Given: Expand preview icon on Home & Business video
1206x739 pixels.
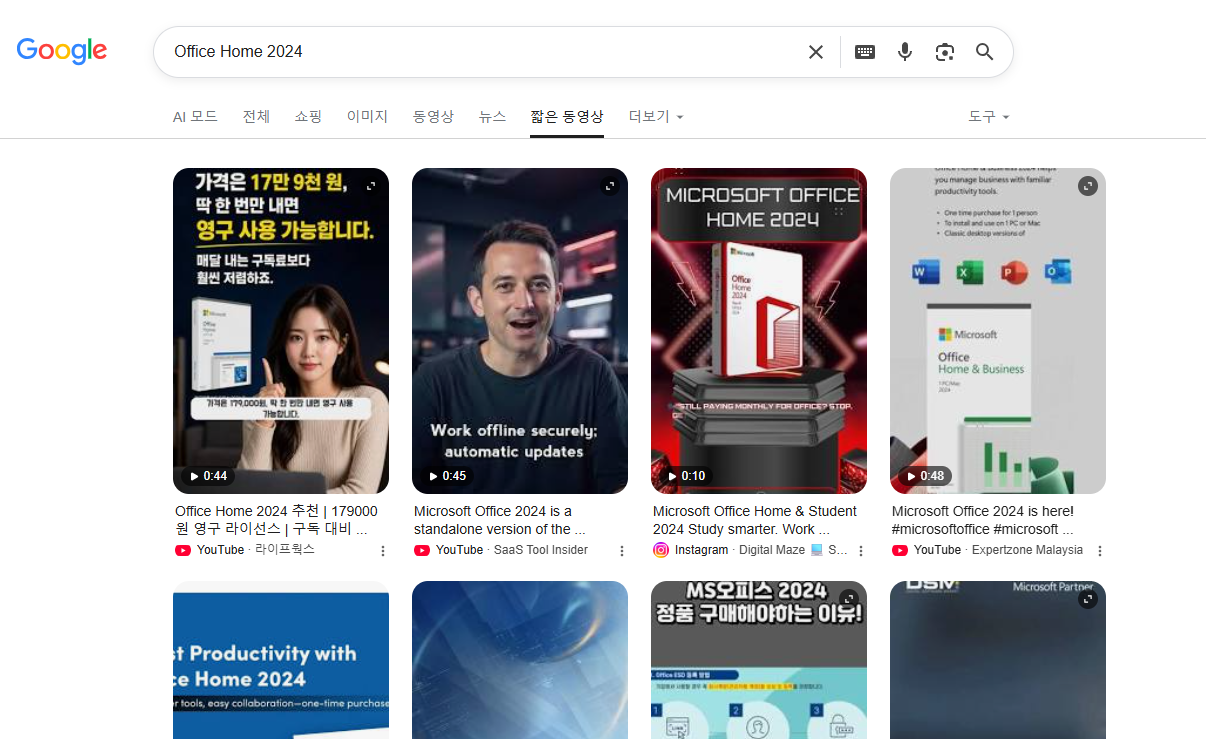Looking at the screenshot, I should click(1088, 186).
